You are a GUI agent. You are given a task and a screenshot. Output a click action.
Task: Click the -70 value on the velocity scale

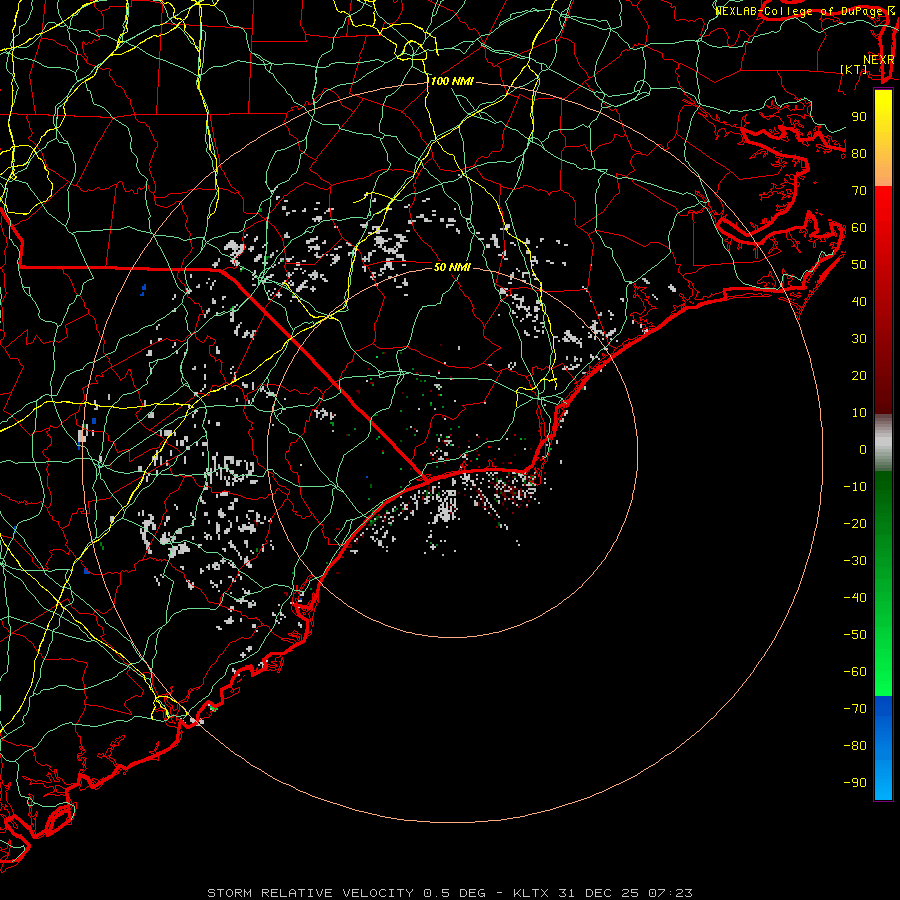click(856, 709)
